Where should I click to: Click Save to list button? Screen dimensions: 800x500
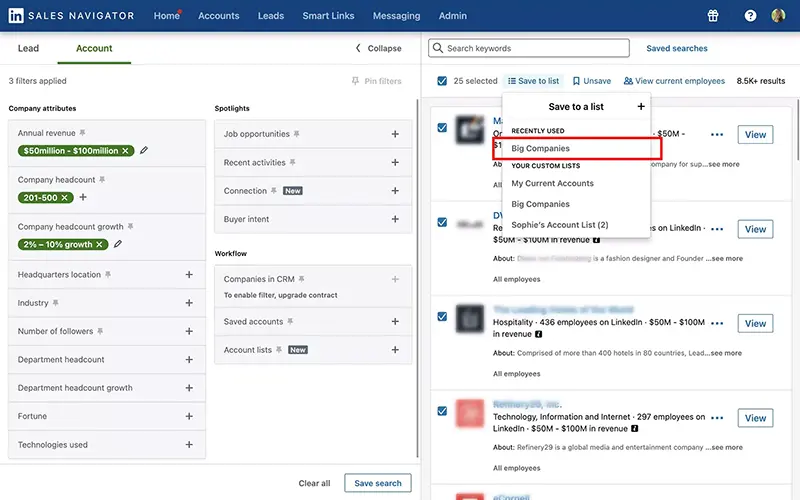[x=533, y=81]
